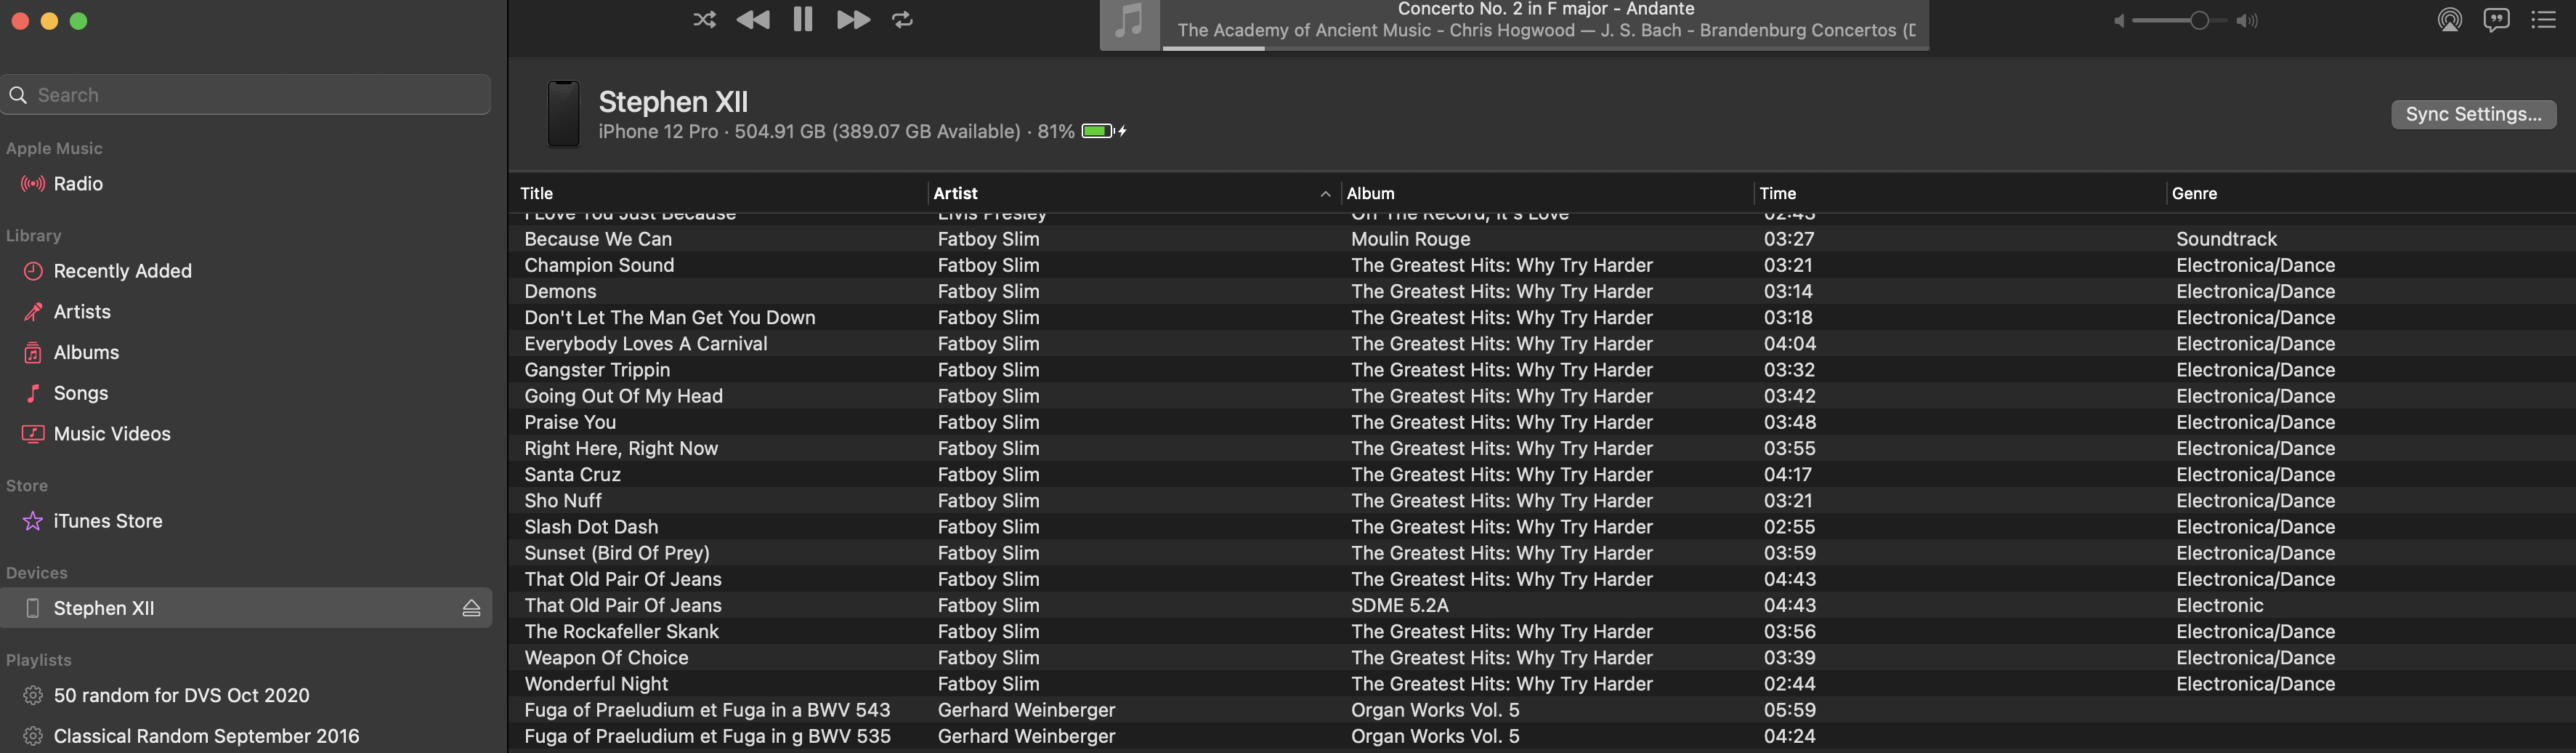
Task: Click the battery charging indicator
Action: [1104, 131]
